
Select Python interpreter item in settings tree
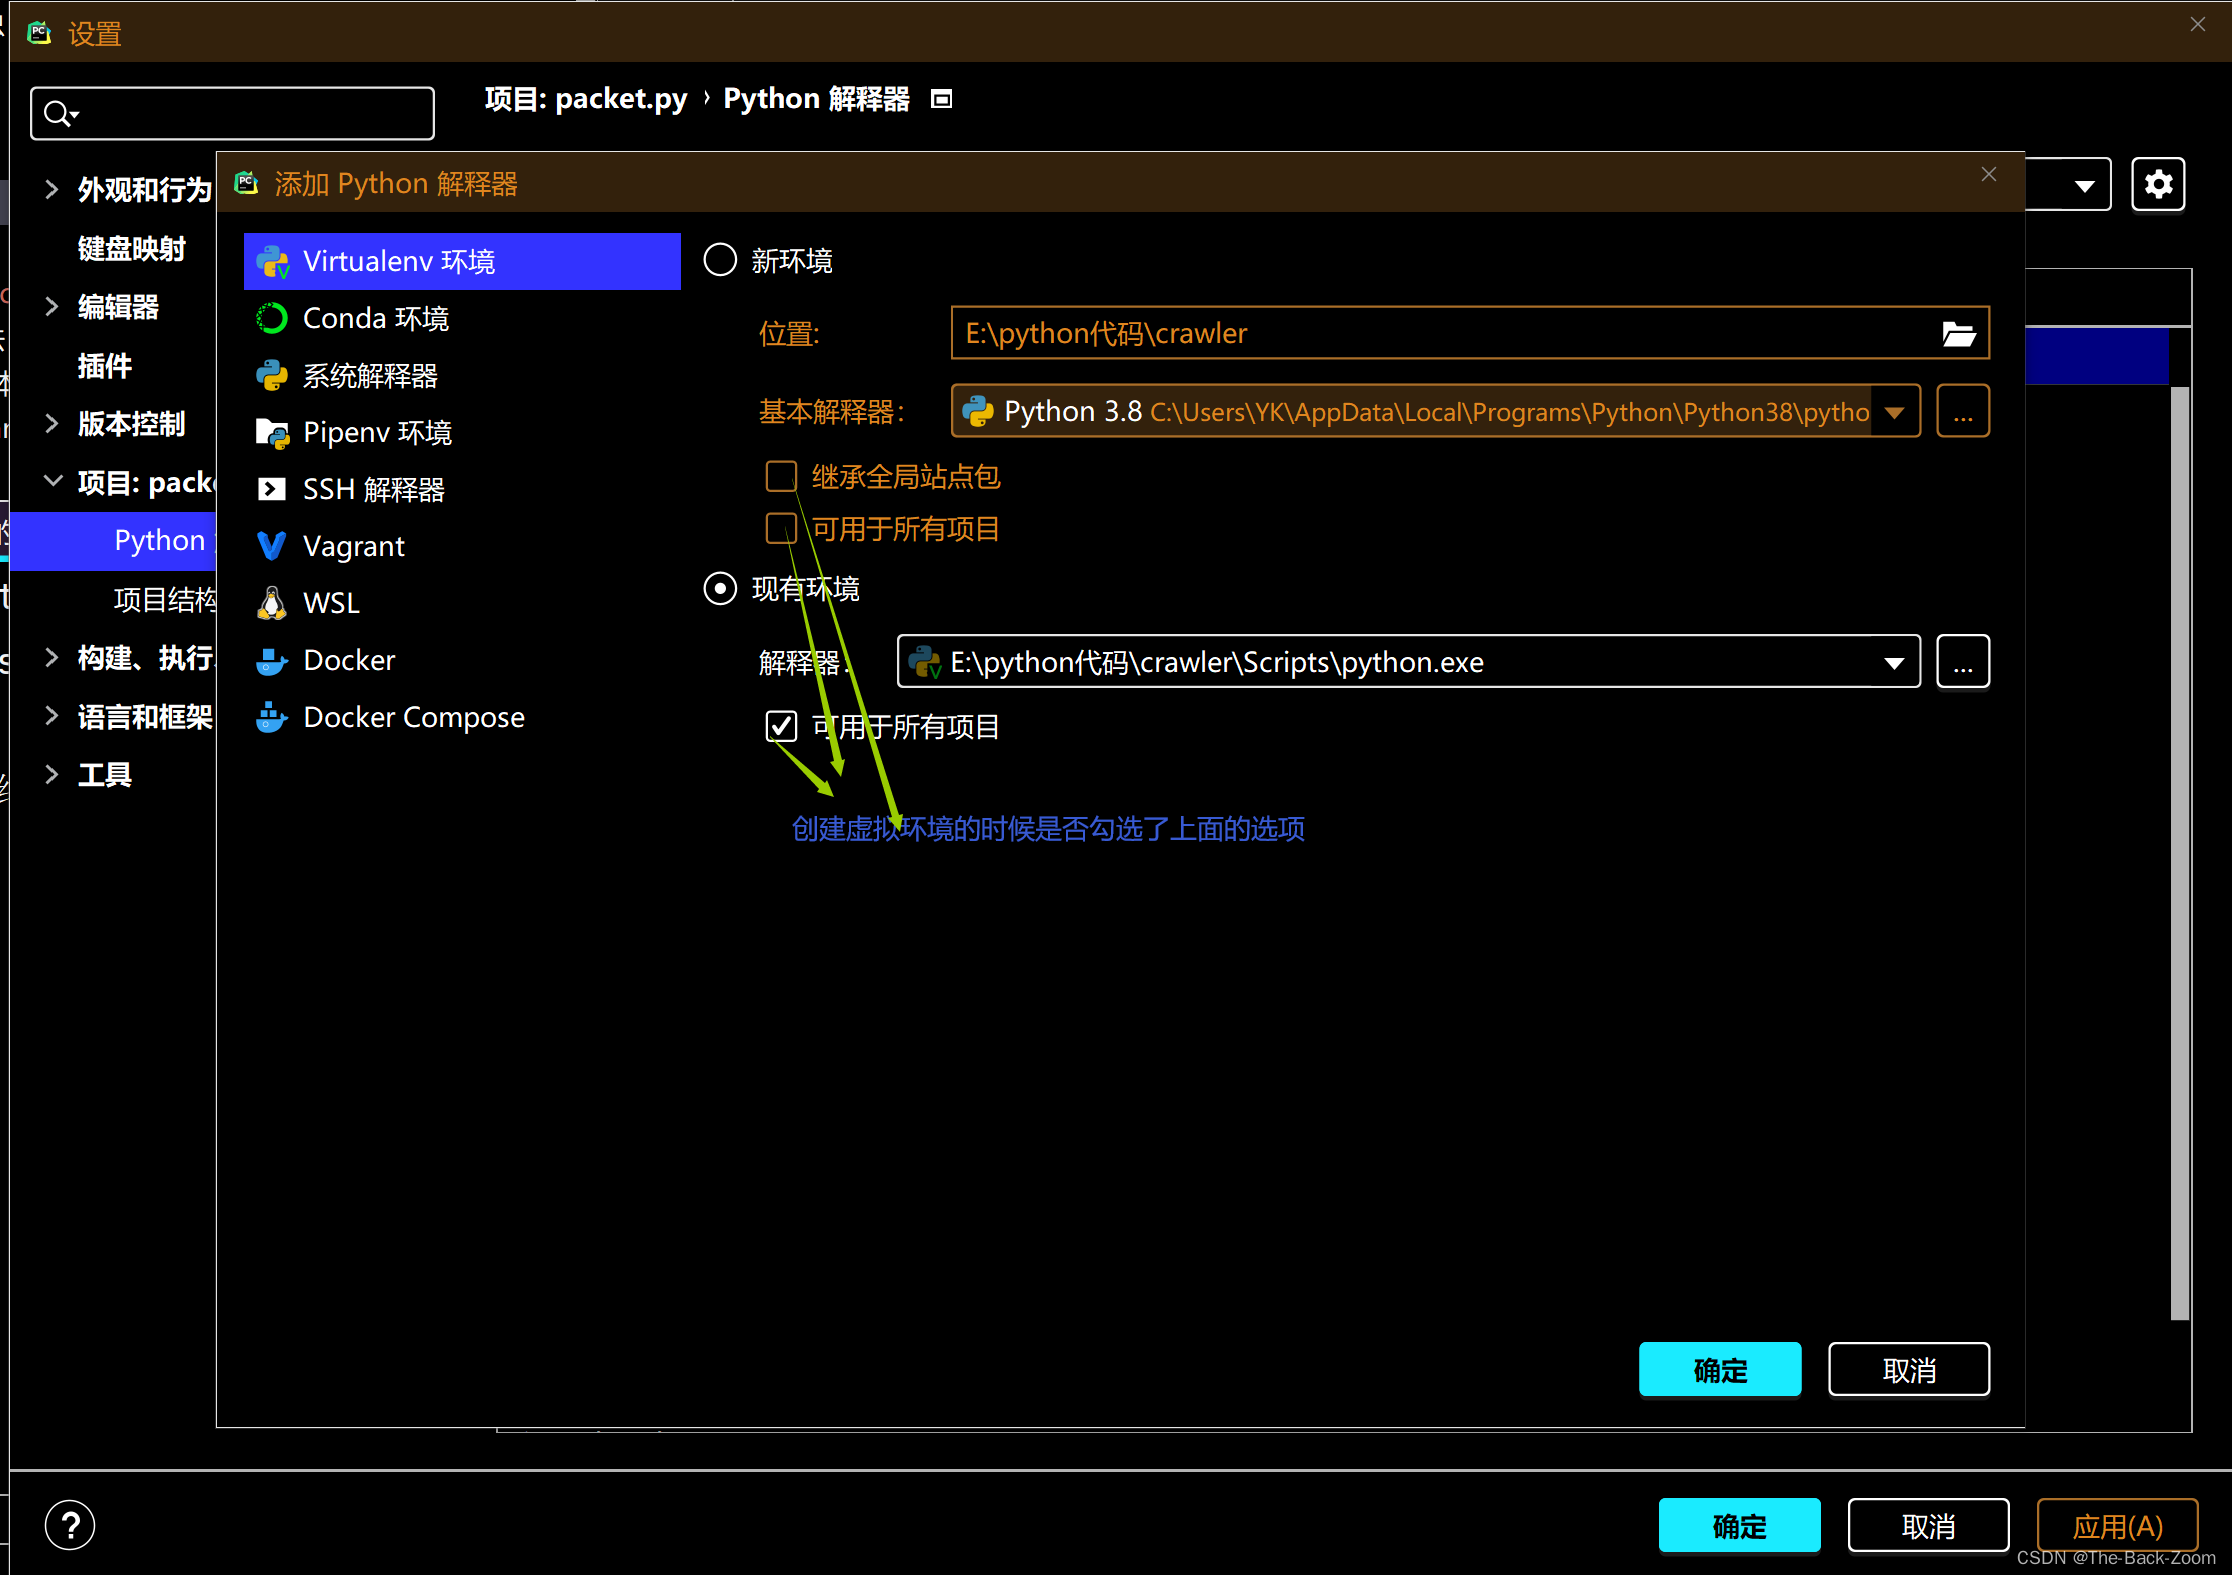(112, 541)
